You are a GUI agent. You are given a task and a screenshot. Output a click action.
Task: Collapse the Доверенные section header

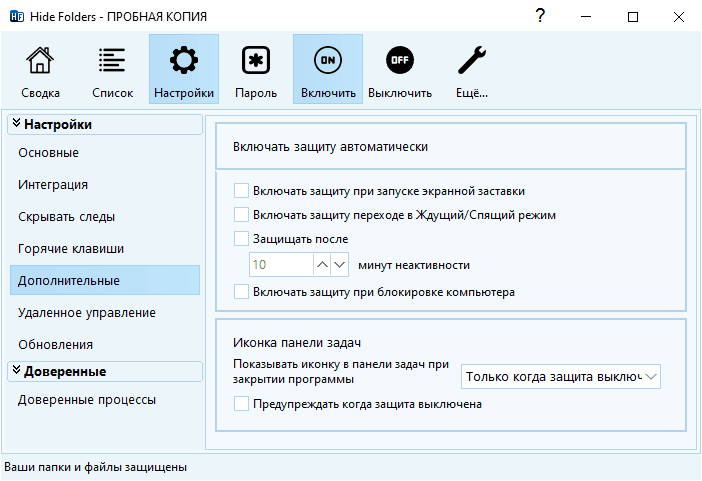[x=105, y=372]
